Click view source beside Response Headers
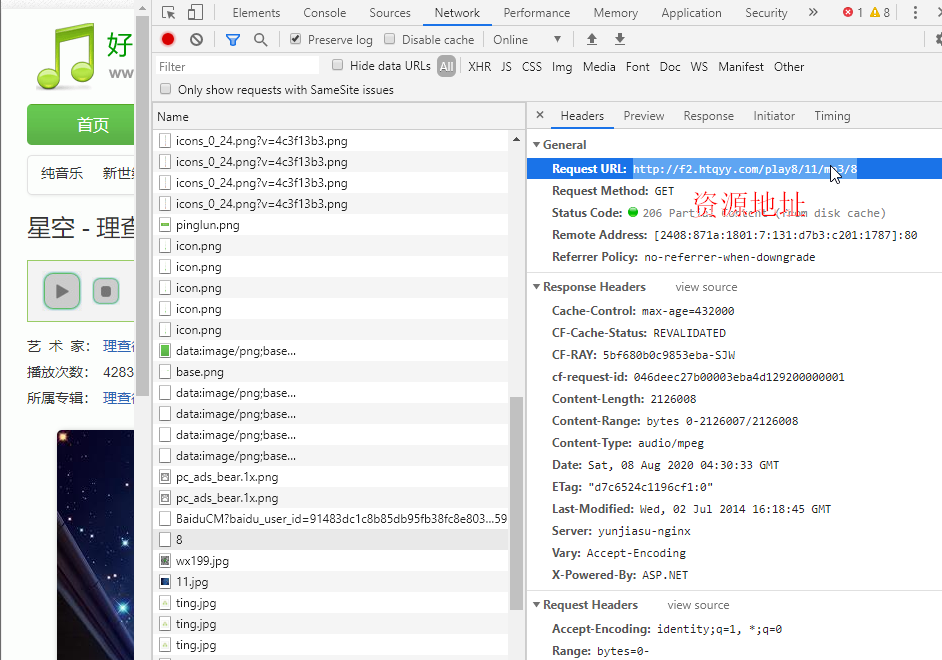 click(x=706, y=287)
